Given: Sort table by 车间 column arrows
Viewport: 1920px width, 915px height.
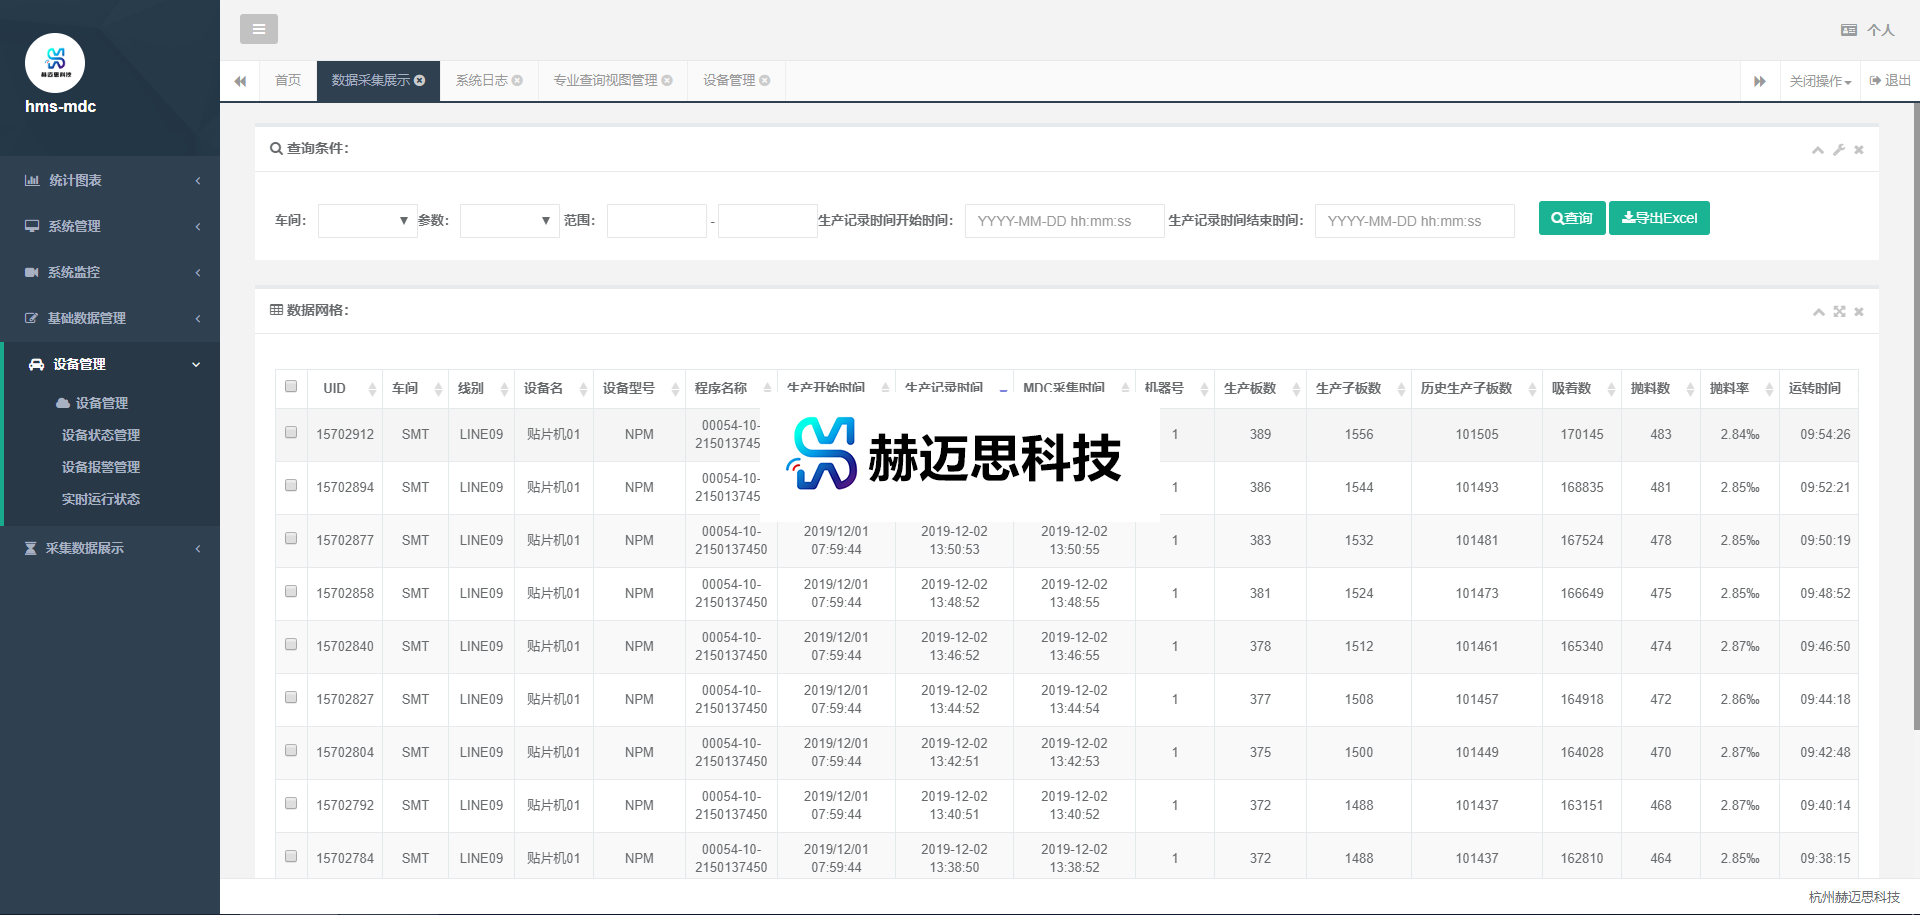Looking at the screenshot, I should 438,389.
